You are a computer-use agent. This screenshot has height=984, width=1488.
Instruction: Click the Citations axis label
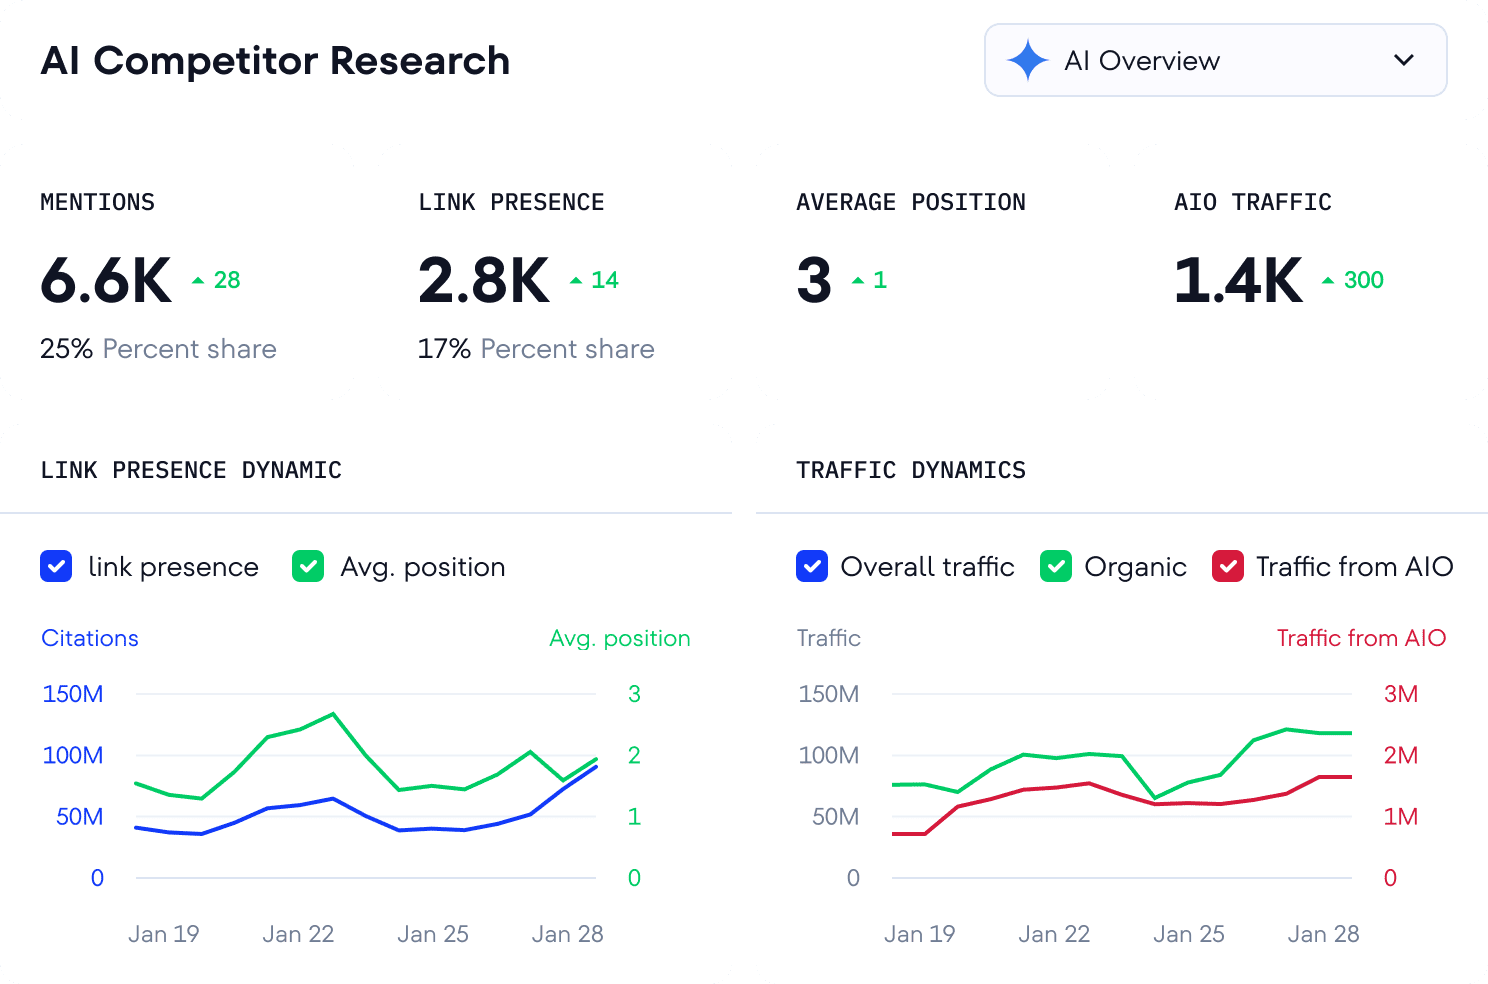coord(89,638)
